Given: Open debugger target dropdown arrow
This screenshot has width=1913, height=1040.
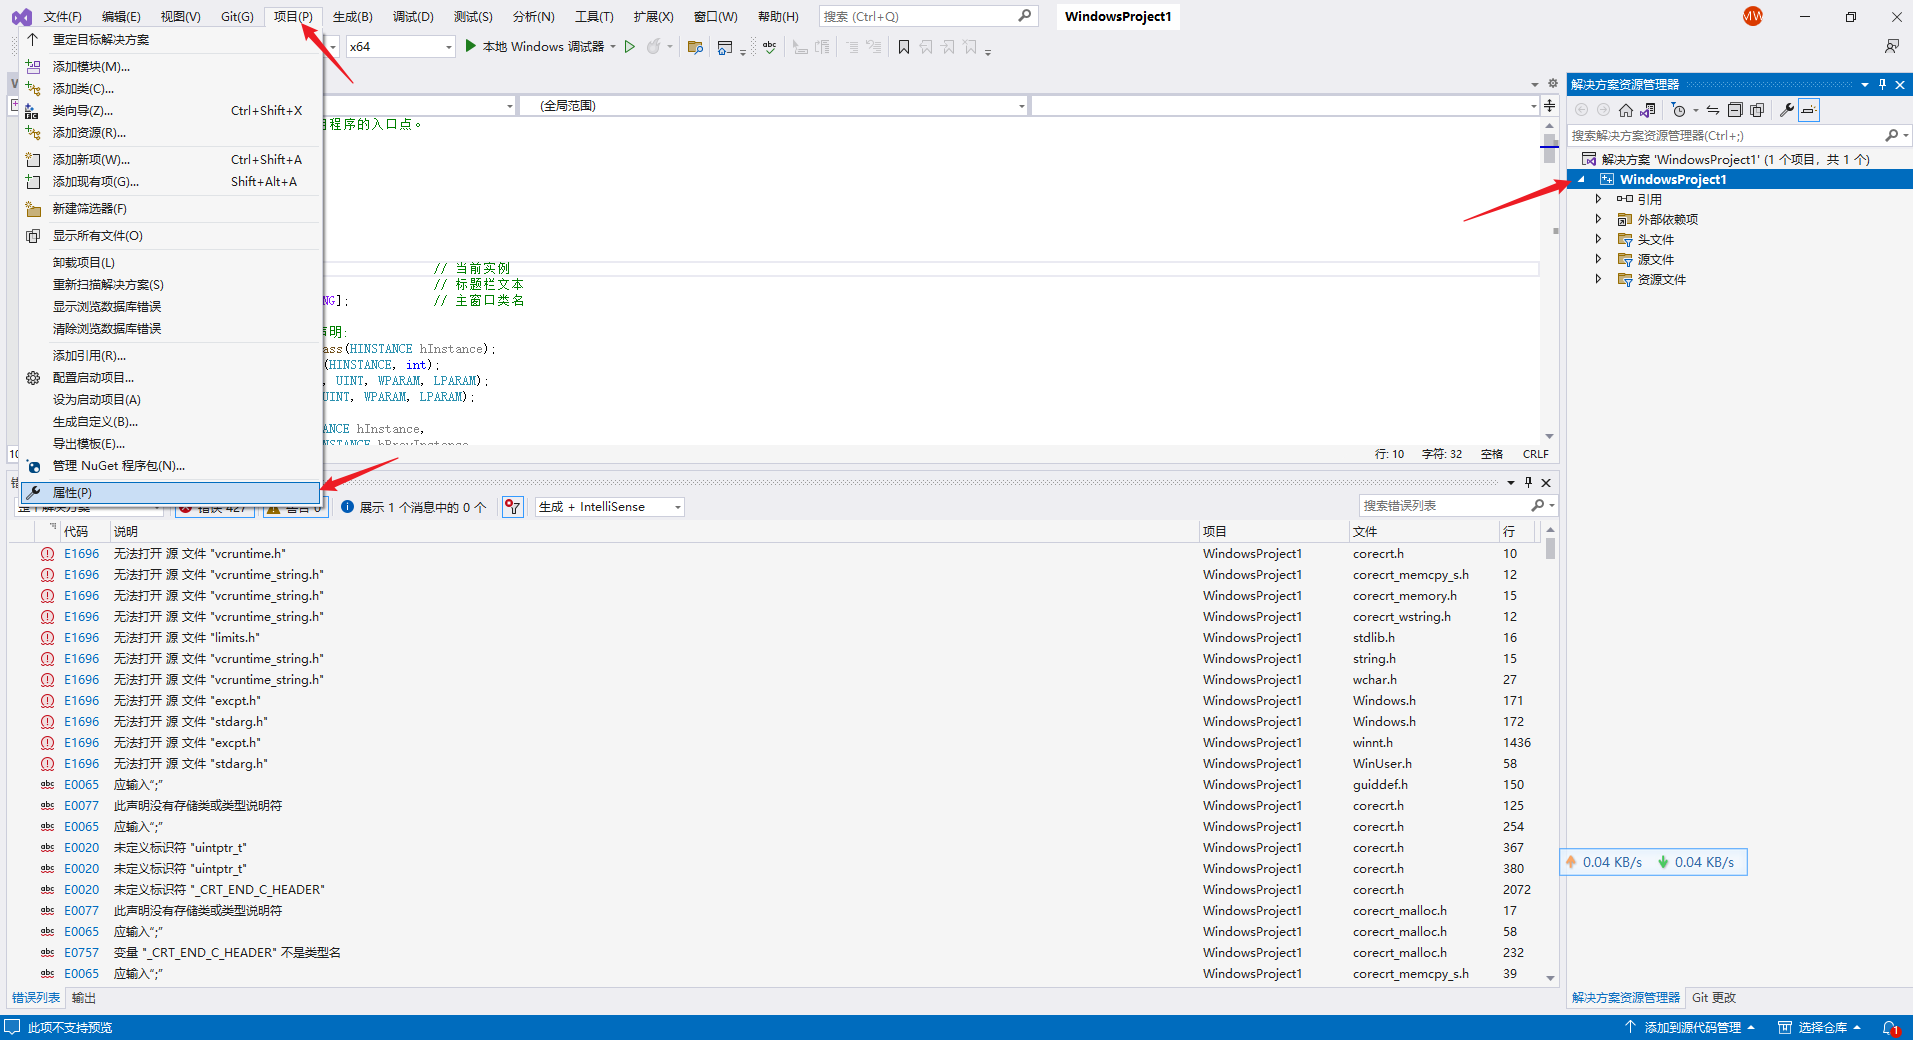Looking at the screenshot, I should click(613, 46).
